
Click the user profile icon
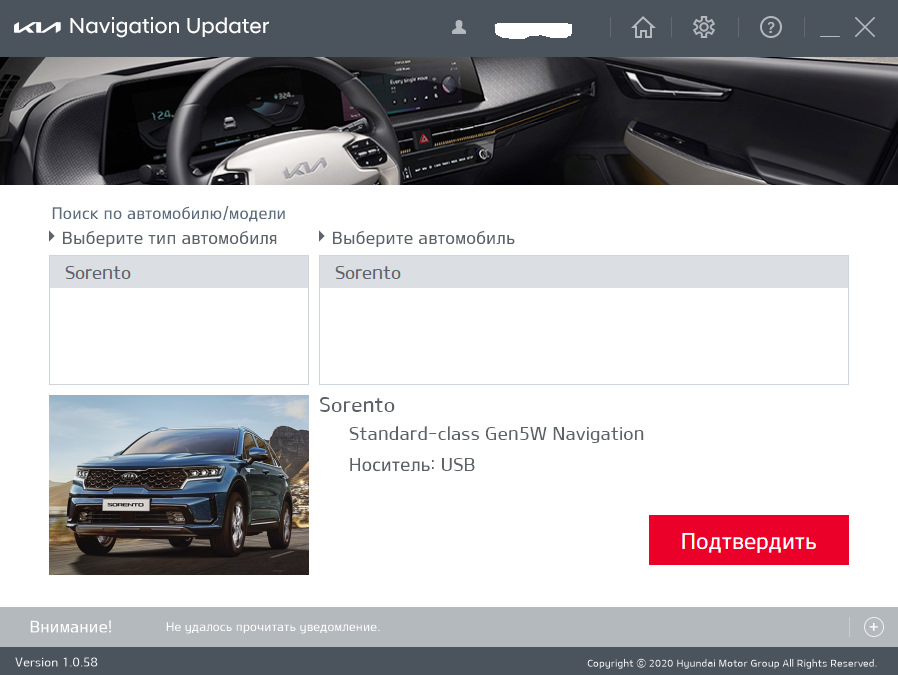point(459,27)
